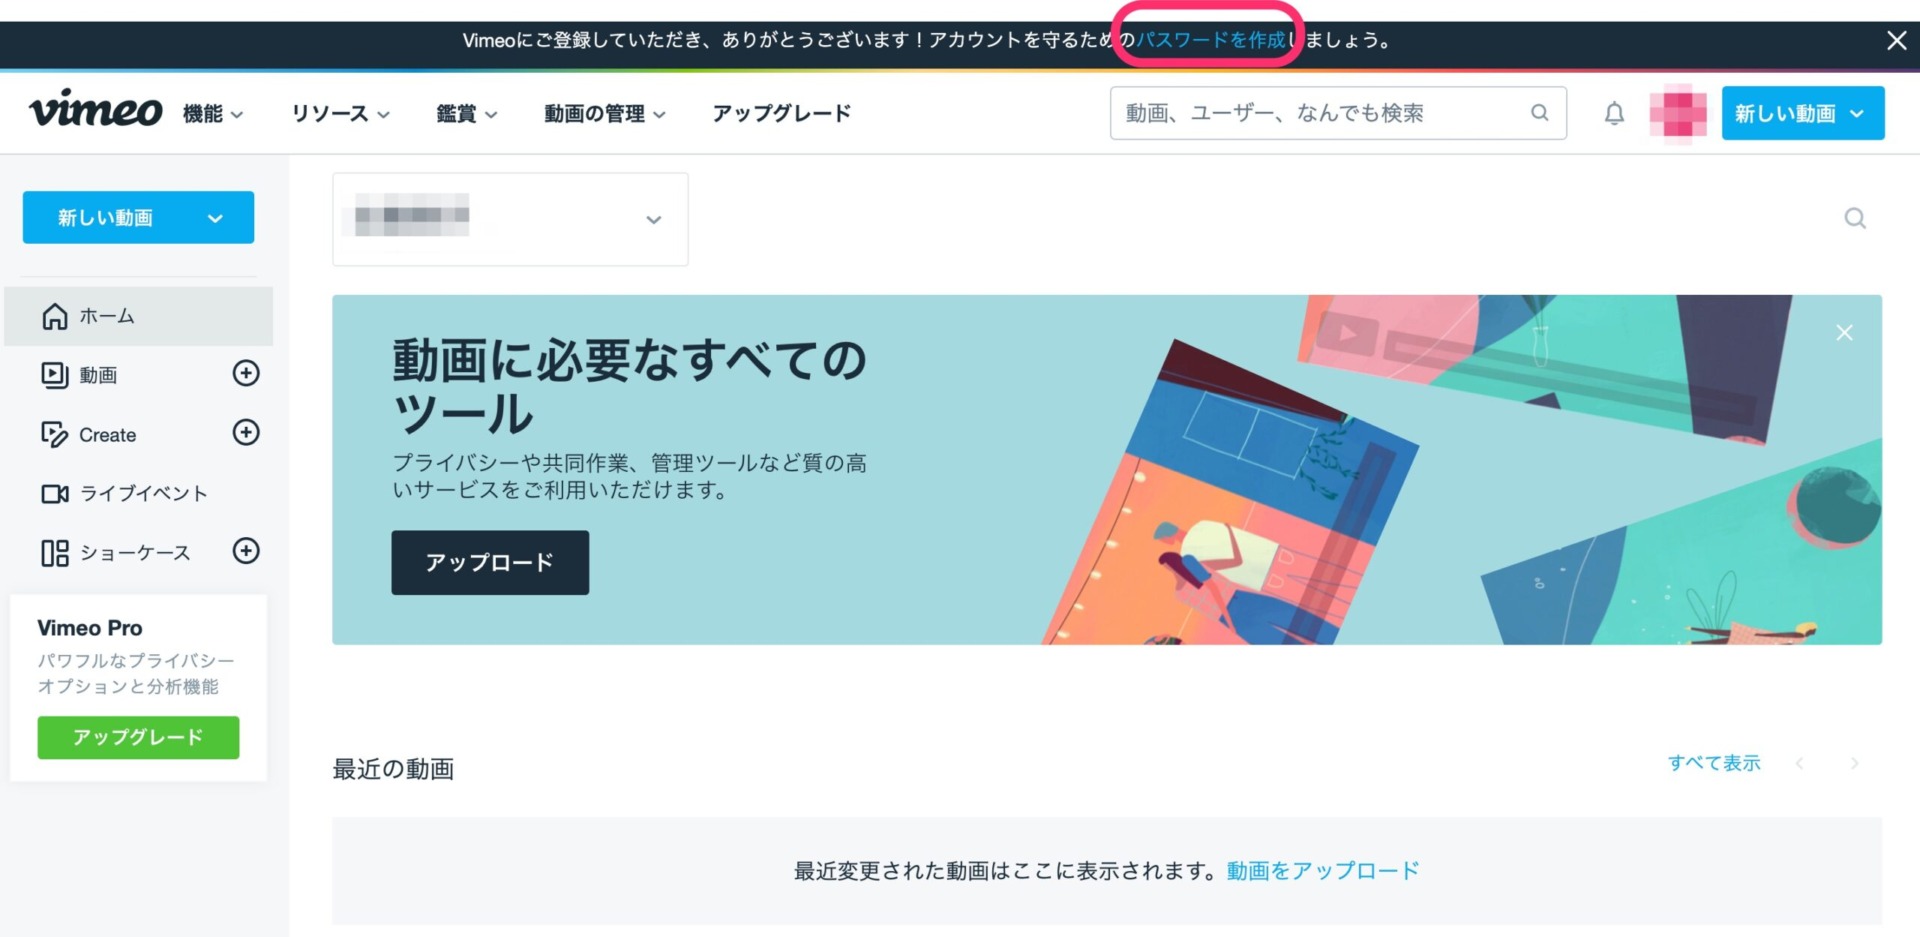Viewport: 1920px width, 937px height.
Task: Click previous arrow beside すべて表示
Action: (x=1799, y=763)
